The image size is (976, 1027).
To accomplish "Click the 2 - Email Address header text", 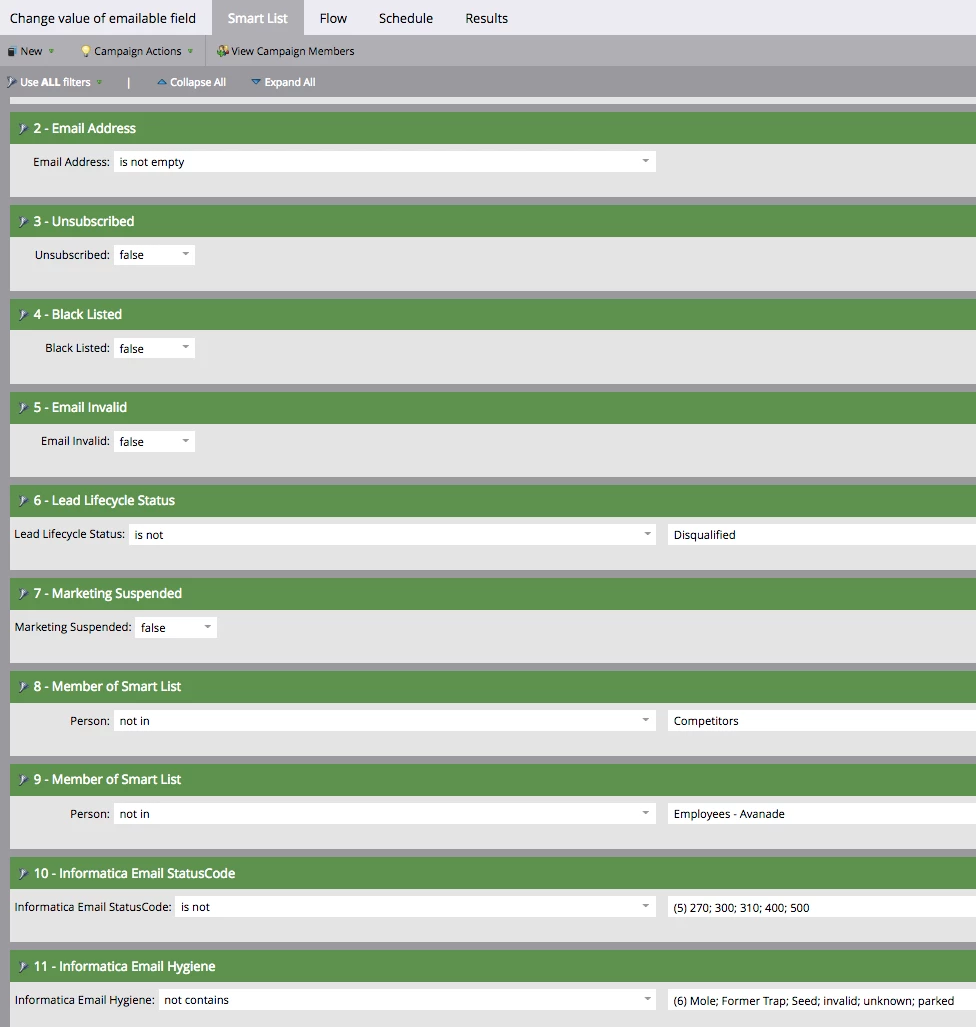I will pyautogui.click(x=84, y=128).
